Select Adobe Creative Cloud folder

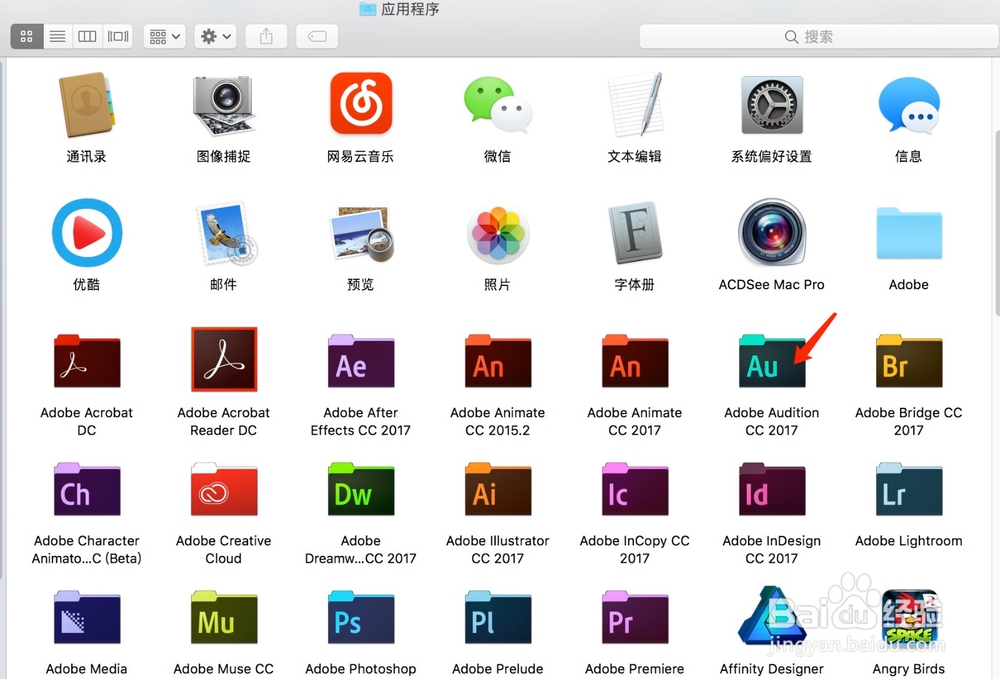click(224, 489)
